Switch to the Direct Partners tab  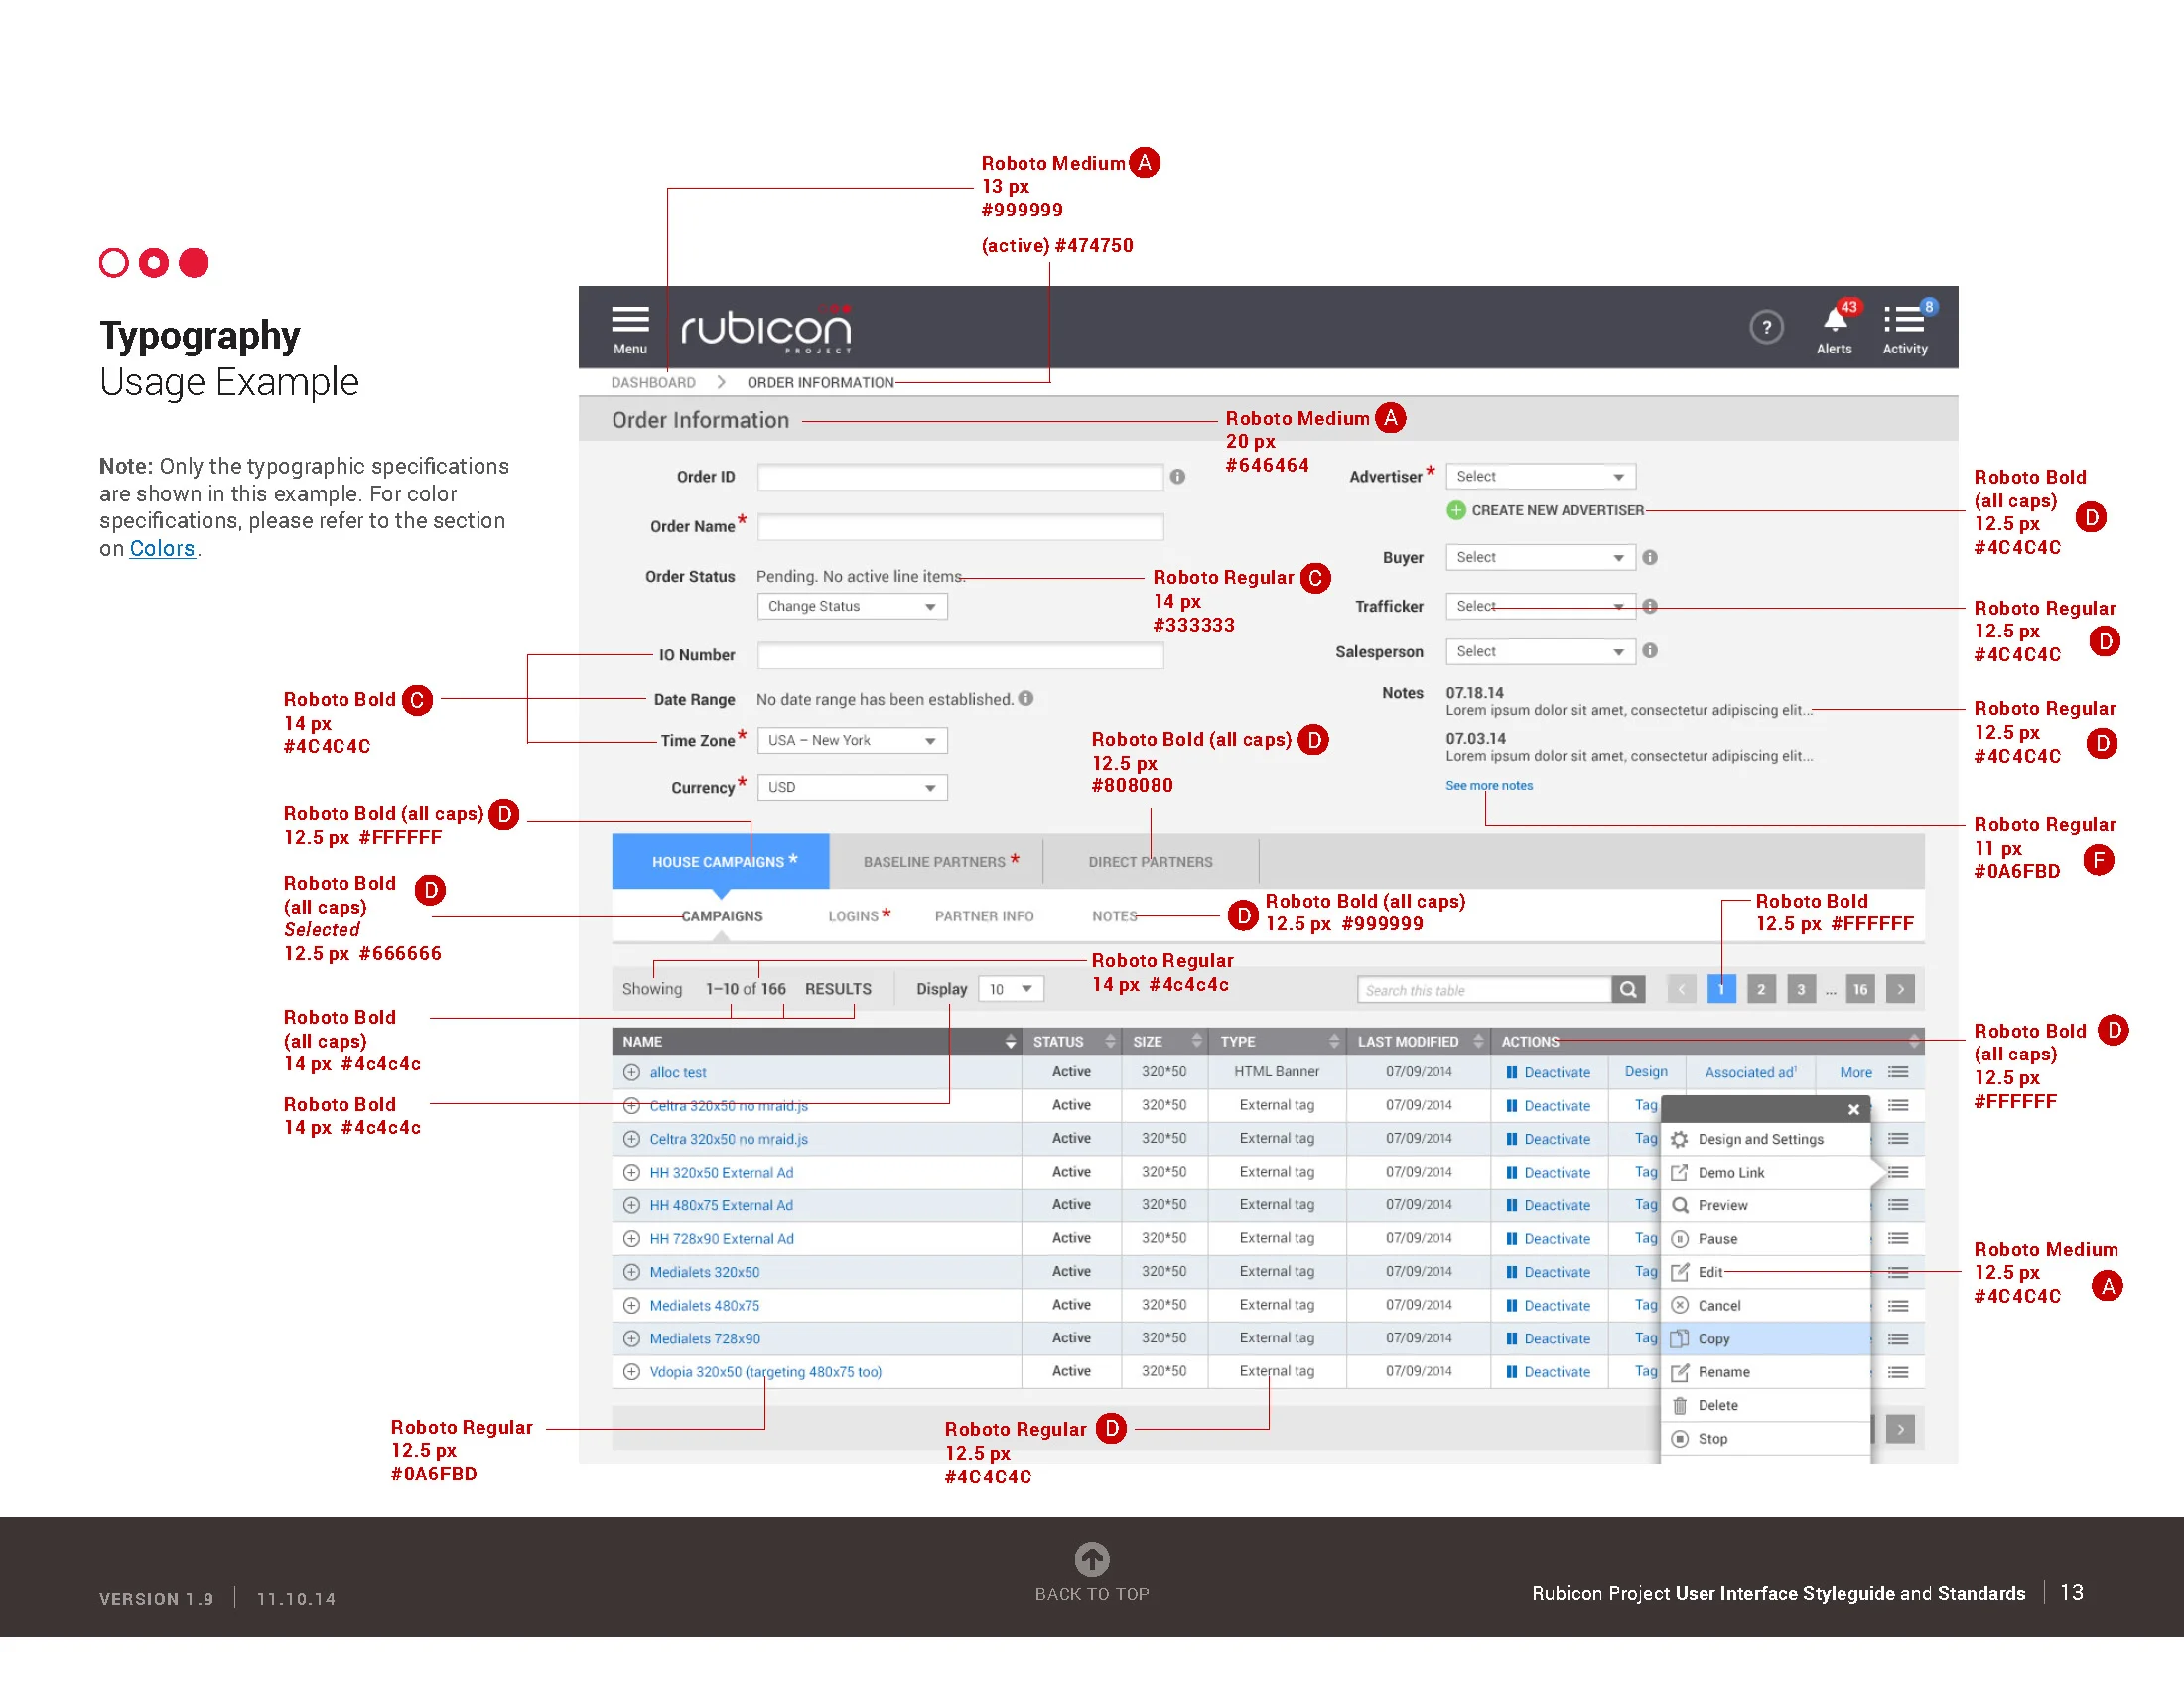(1150, 862)
